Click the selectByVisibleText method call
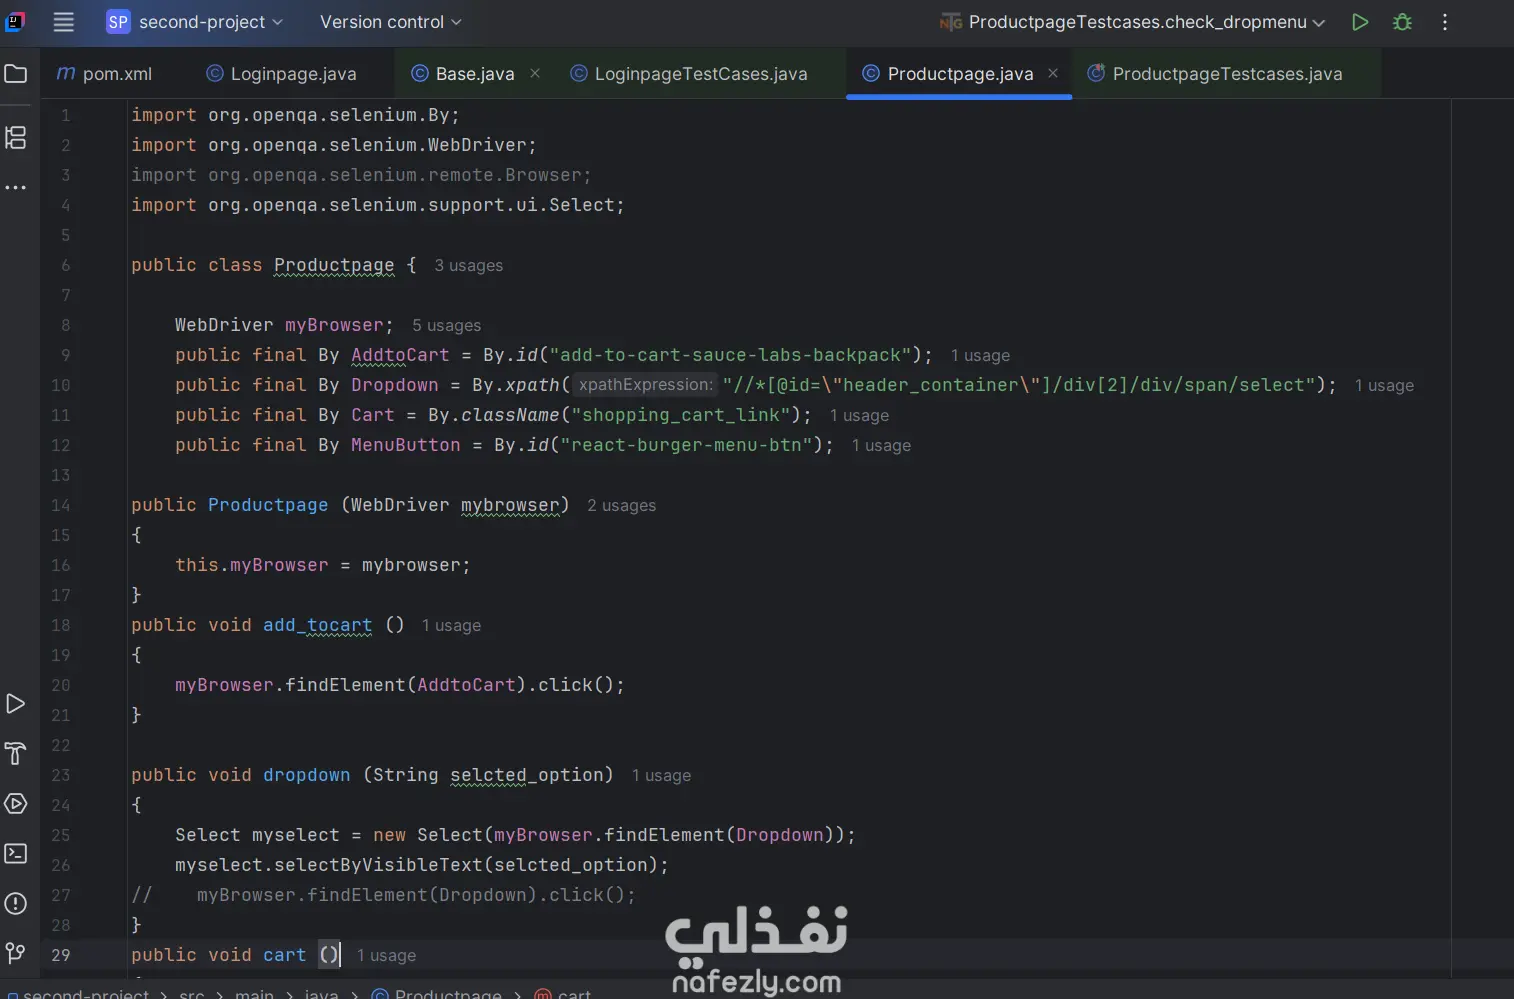 click(x=378, y=865)
